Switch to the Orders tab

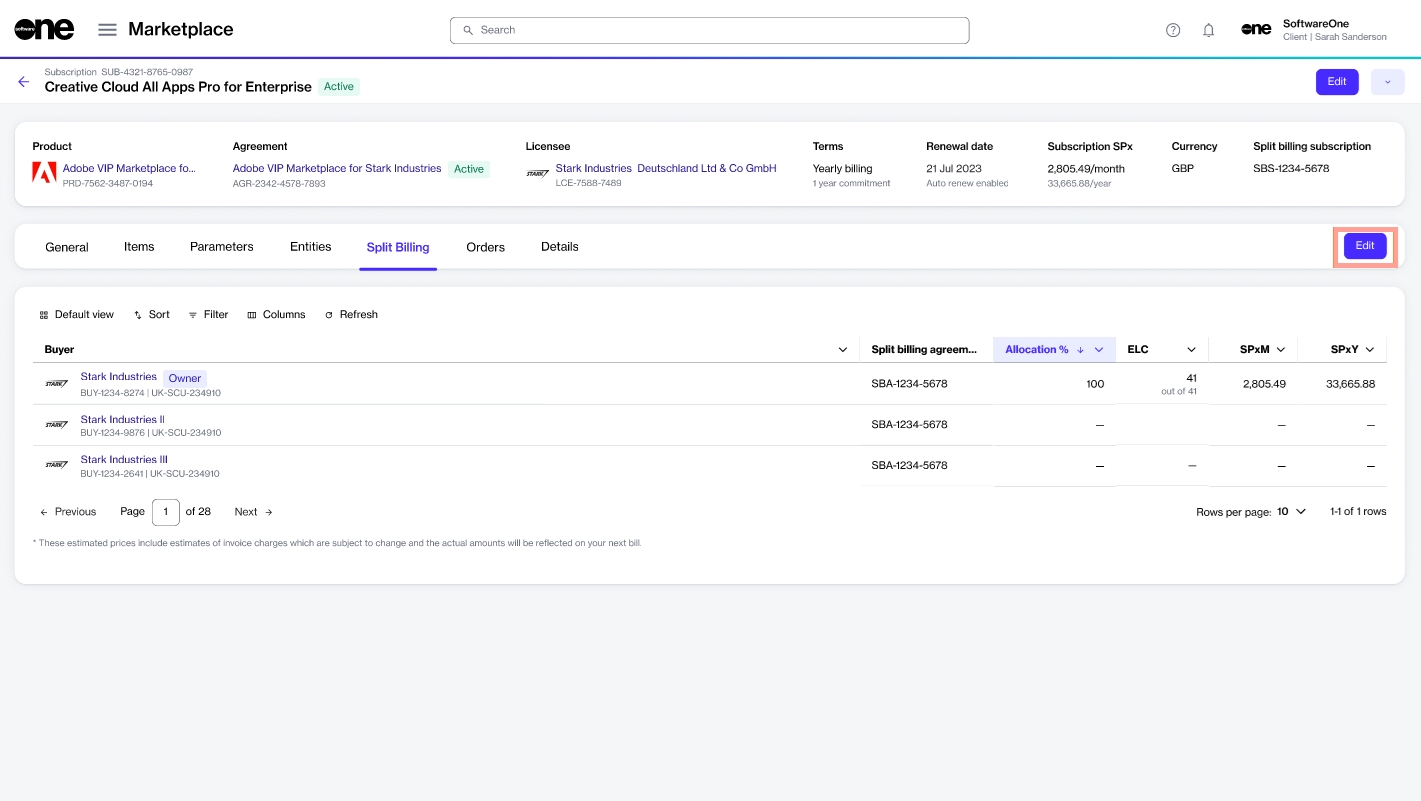pyautogui.click(x=485, y=247)
